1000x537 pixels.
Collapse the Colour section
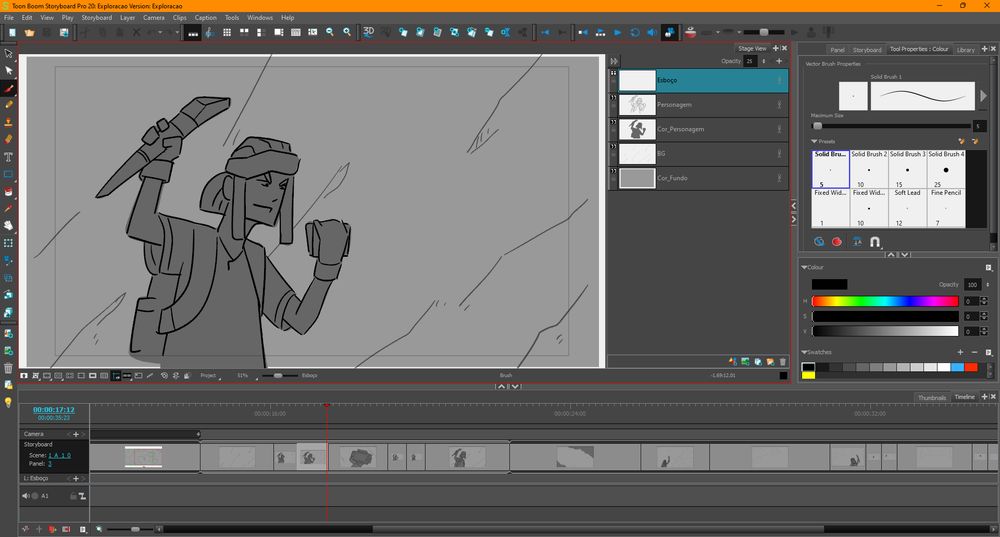point(803,267)
